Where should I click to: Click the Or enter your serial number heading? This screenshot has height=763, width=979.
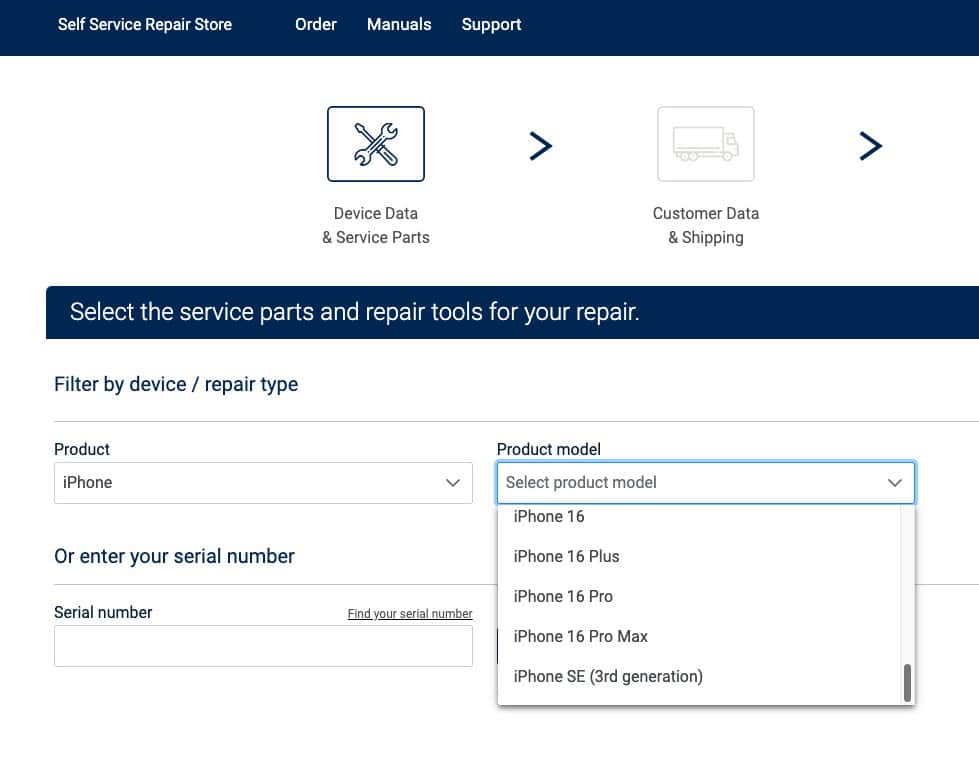tap(174, 556)
